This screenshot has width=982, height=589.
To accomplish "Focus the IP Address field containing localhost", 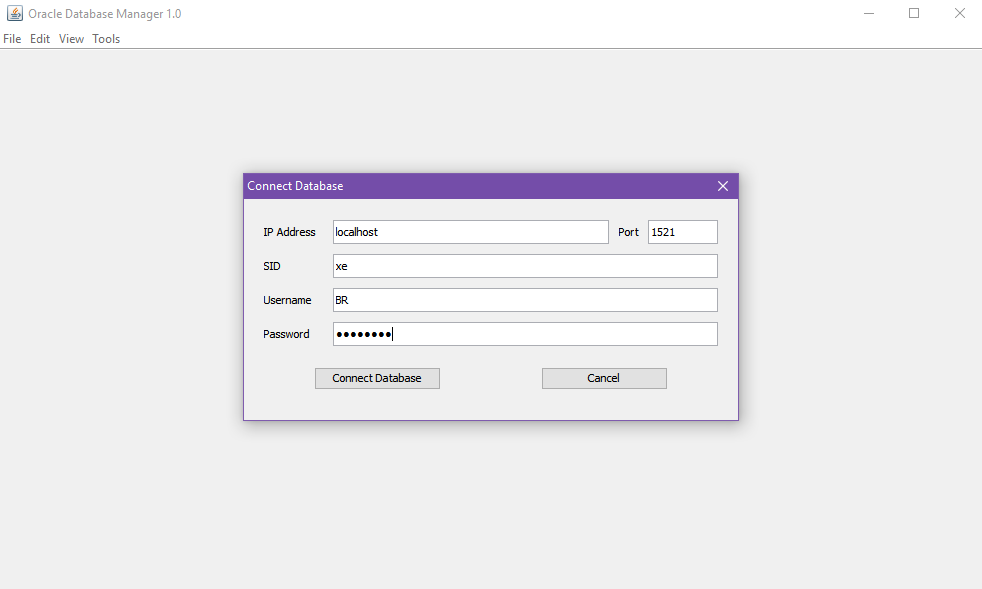I will 470,232.
